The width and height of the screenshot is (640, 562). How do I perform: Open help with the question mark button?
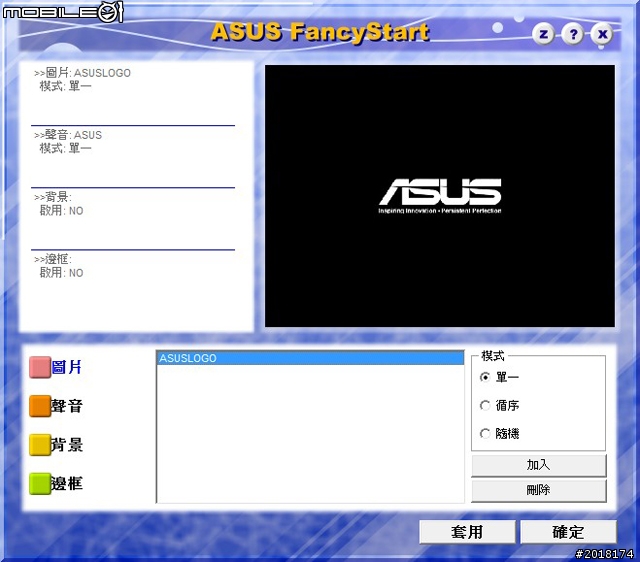(x=573, y=34)
